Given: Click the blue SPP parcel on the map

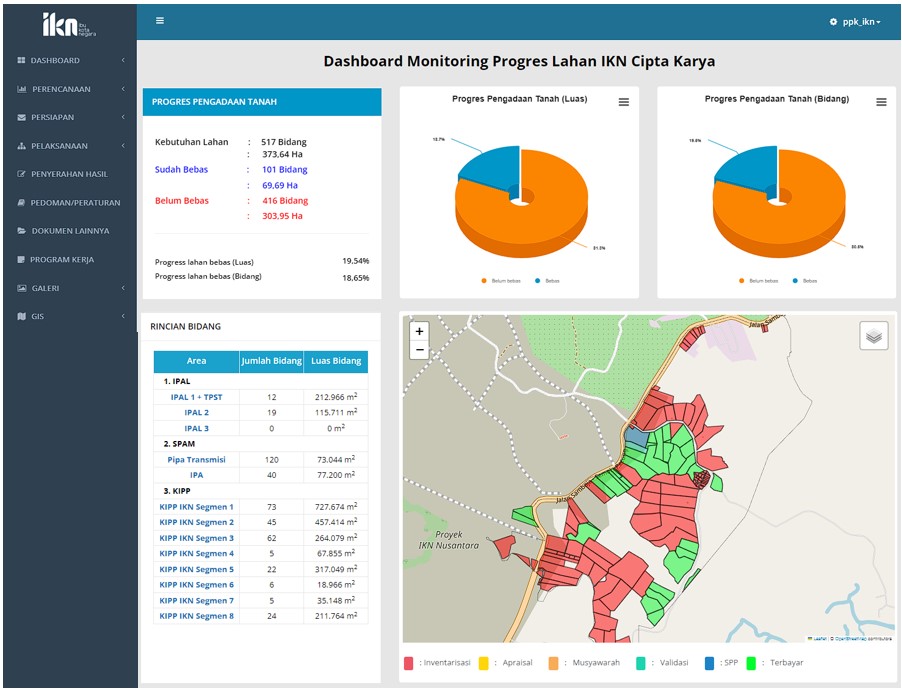Looking at the screenshot, I should point(634,438).
